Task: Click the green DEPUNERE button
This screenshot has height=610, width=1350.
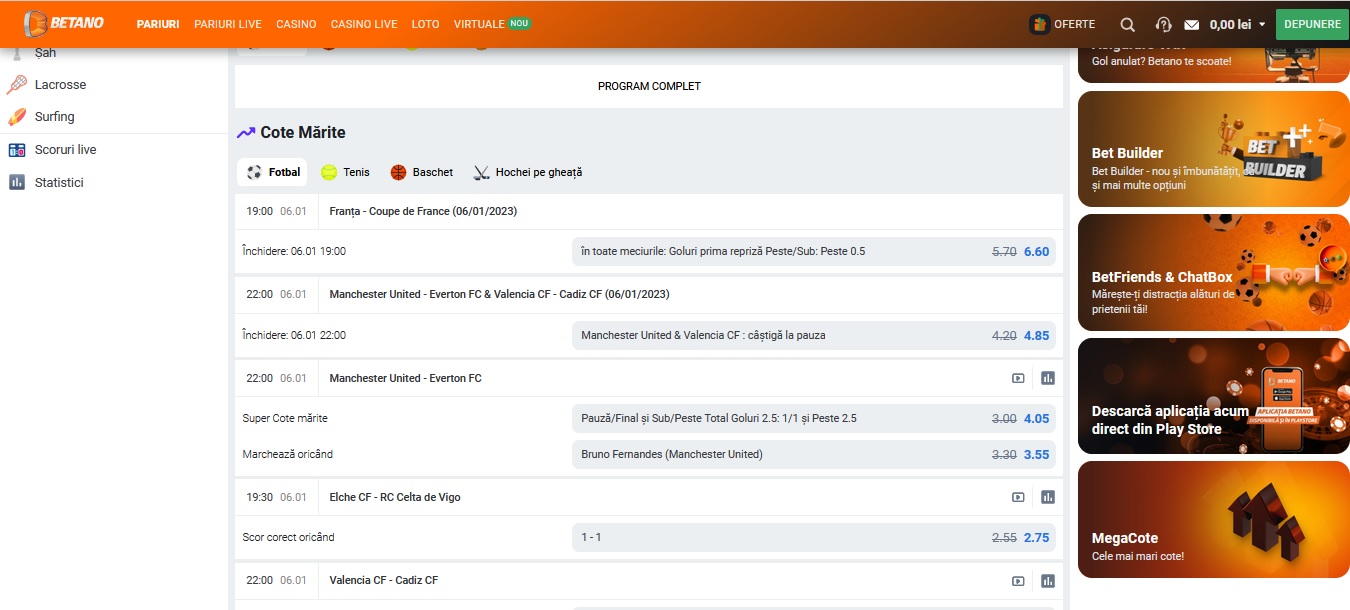Action: point(1312,24)
